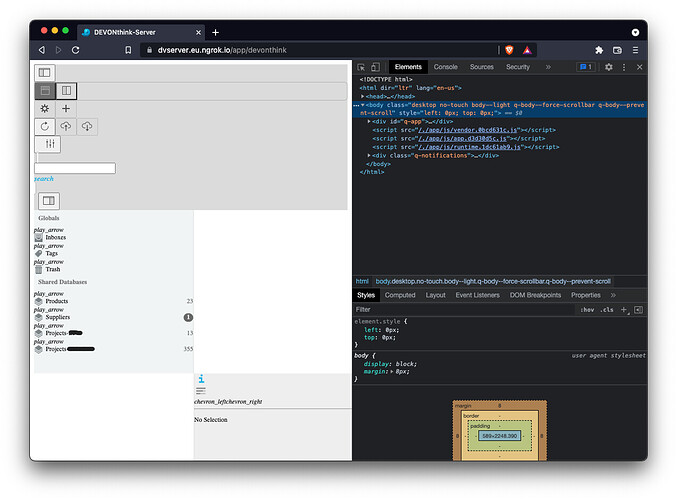Expand the Tags play_arrow

[x=49, y=246]
